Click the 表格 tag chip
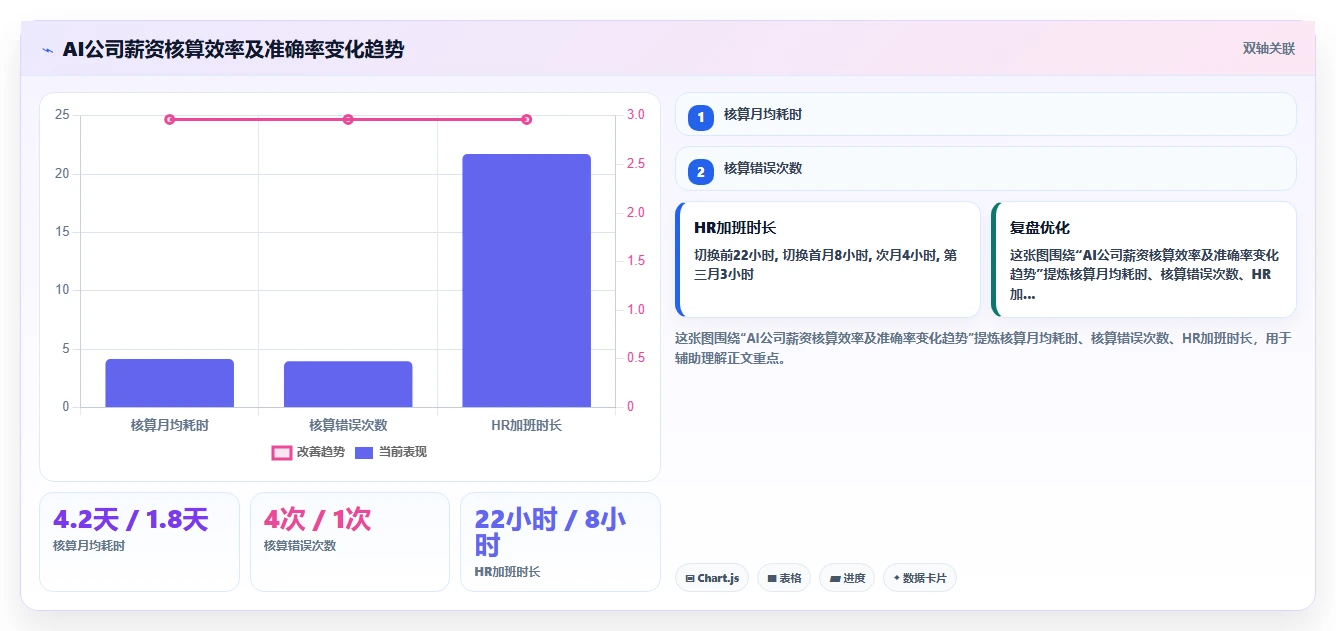 pyautogui.click(x=784, y=578)
